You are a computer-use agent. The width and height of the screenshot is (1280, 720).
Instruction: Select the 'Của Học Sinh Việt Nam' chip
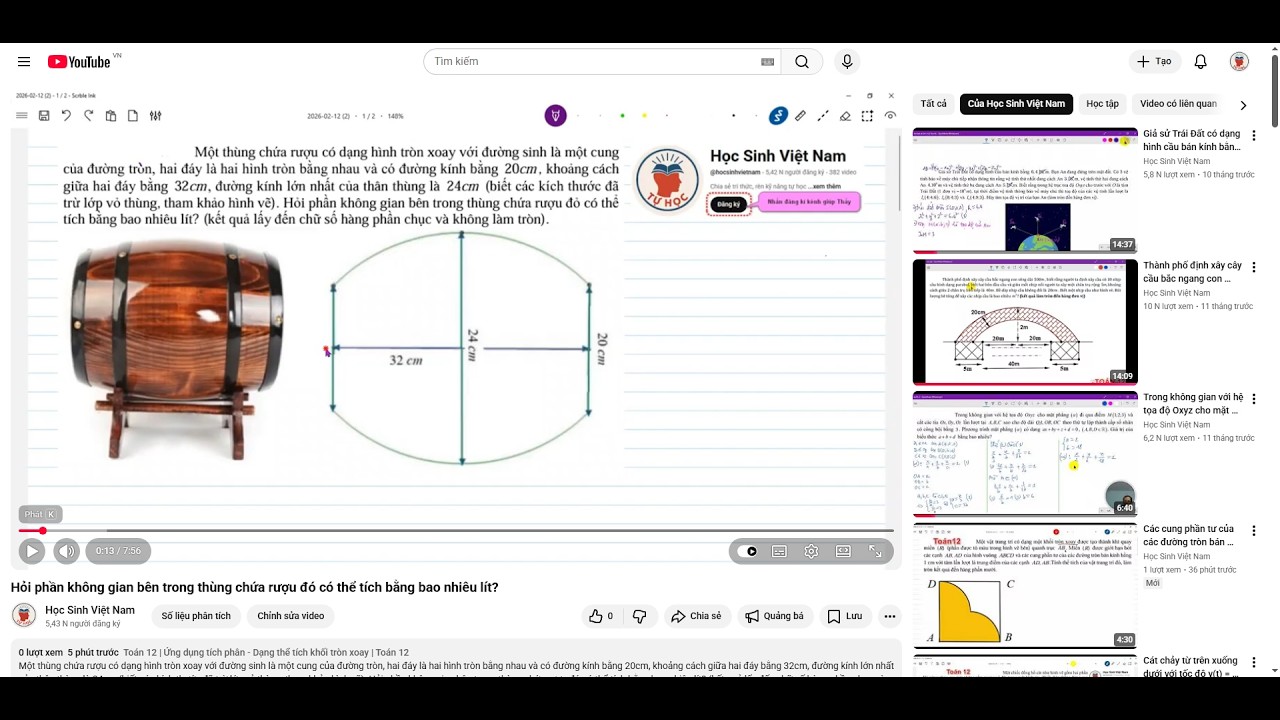1016,104
